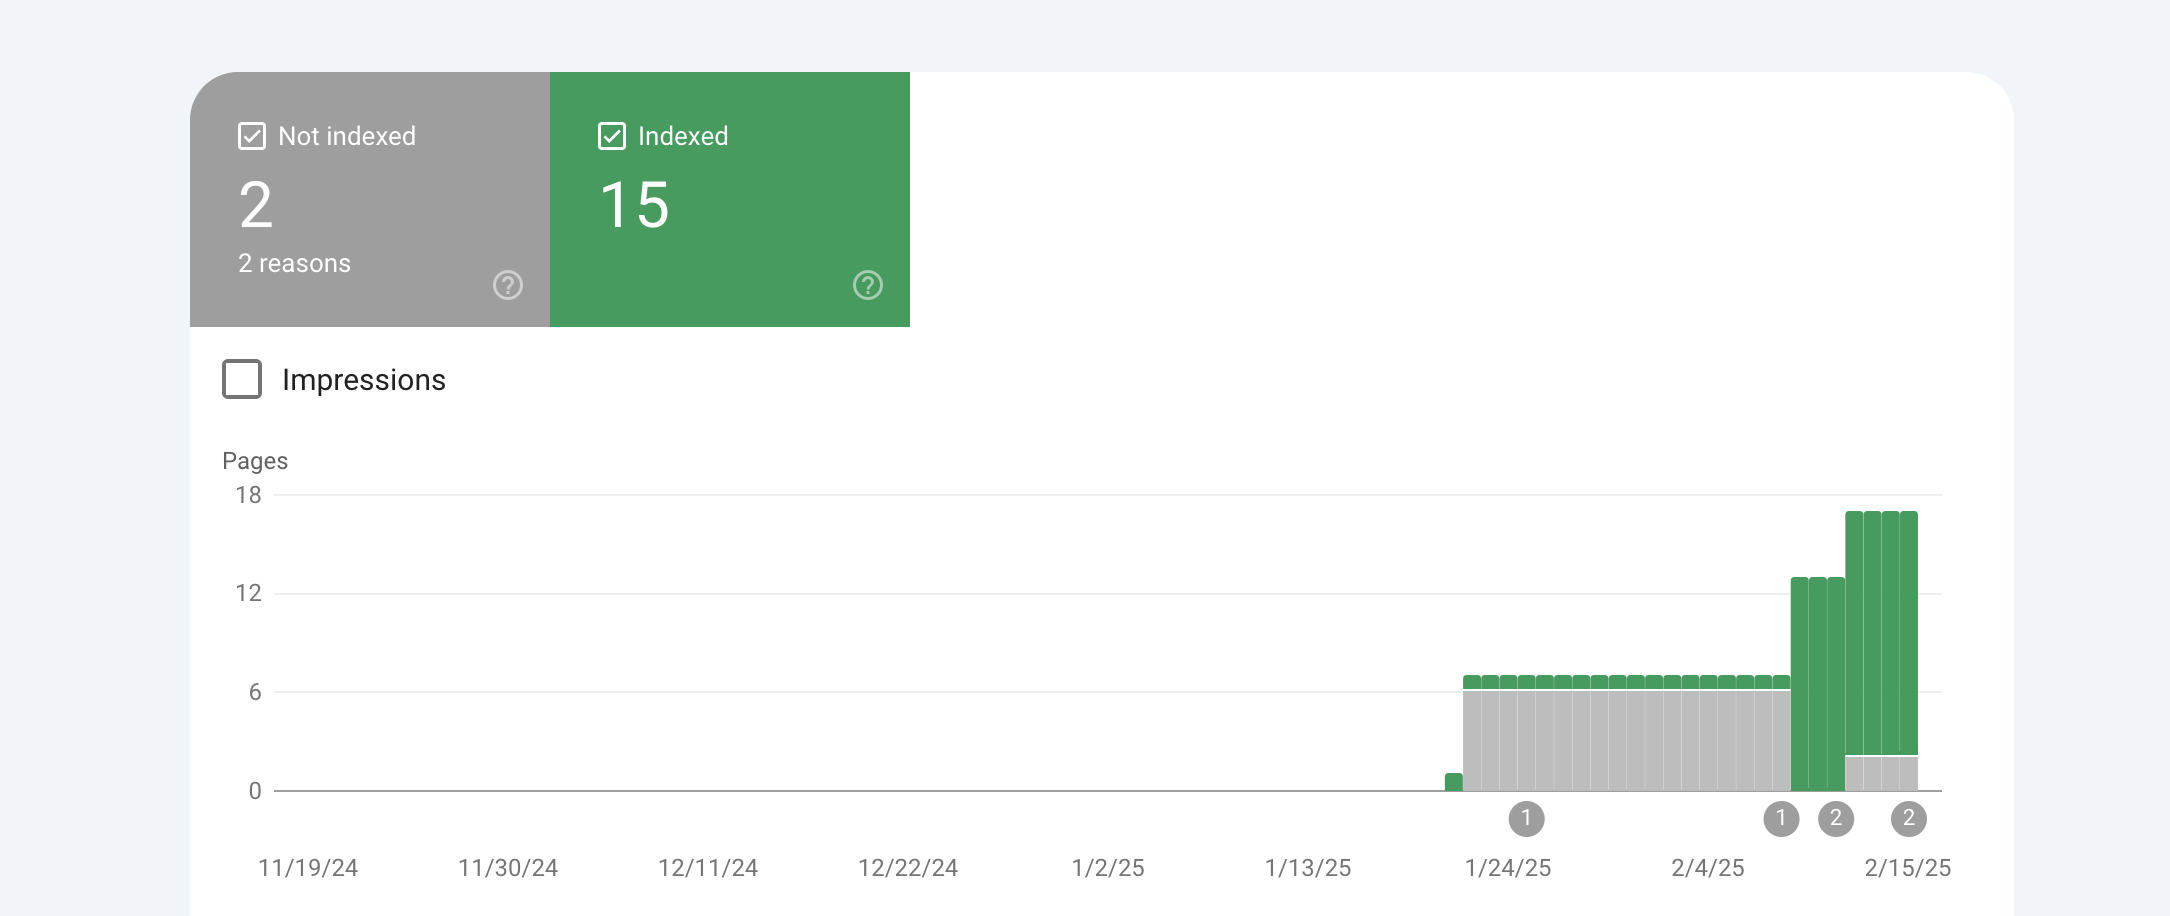Click the small single green bar at chart start
This screenshot has height=916, width=2170.
pos(1454,782)
